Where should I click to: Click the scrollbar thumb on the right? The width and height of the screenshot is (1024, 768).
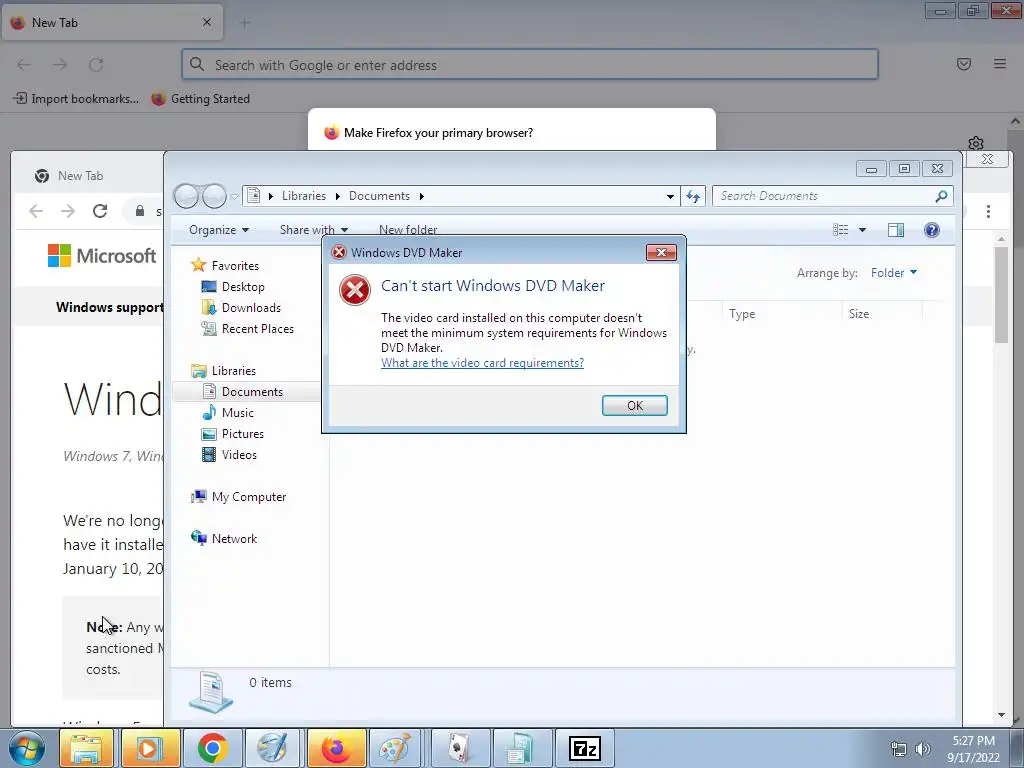tap(1001, 294)
